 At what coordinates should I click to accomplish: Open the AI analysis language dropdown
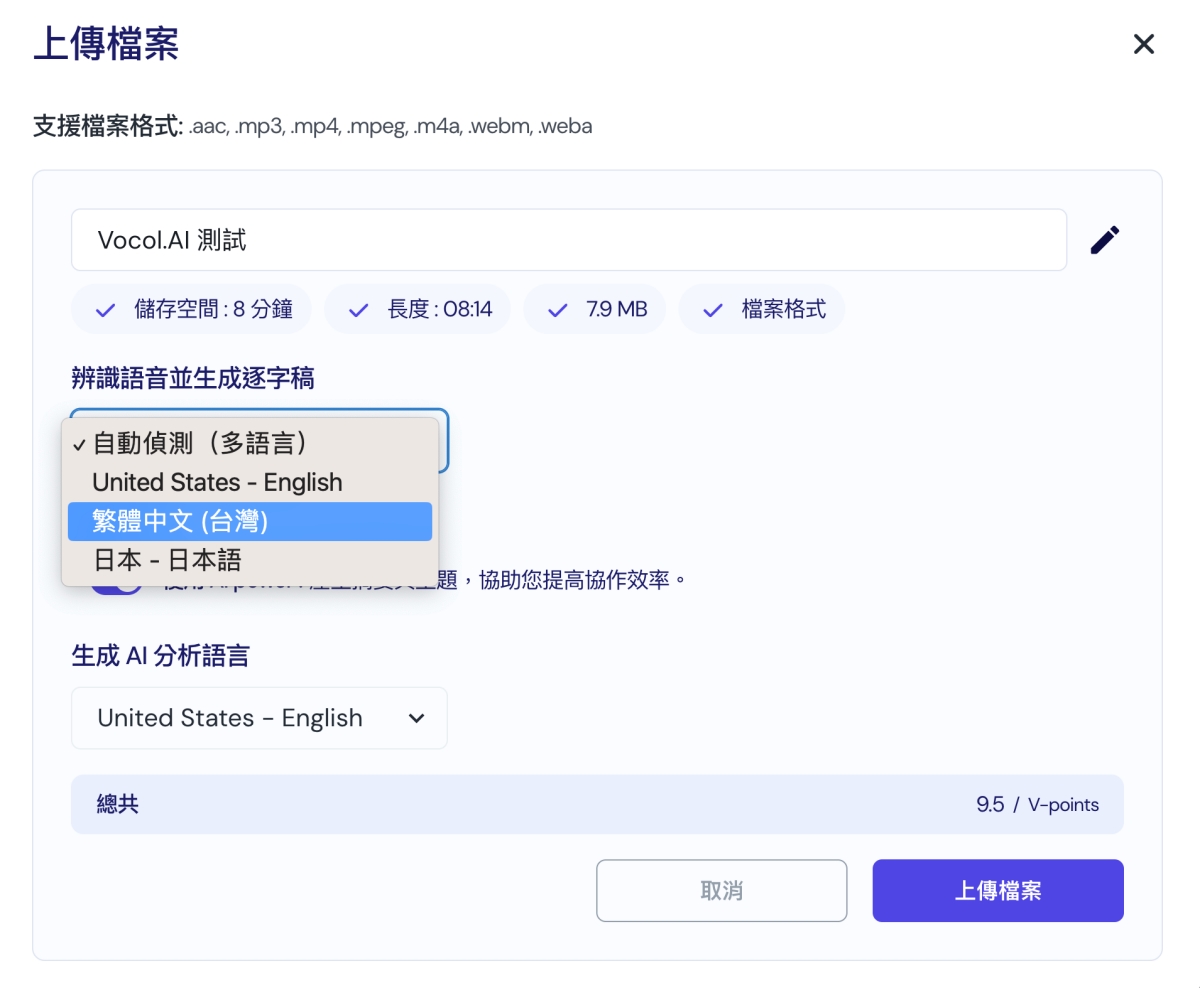(259, 718)
